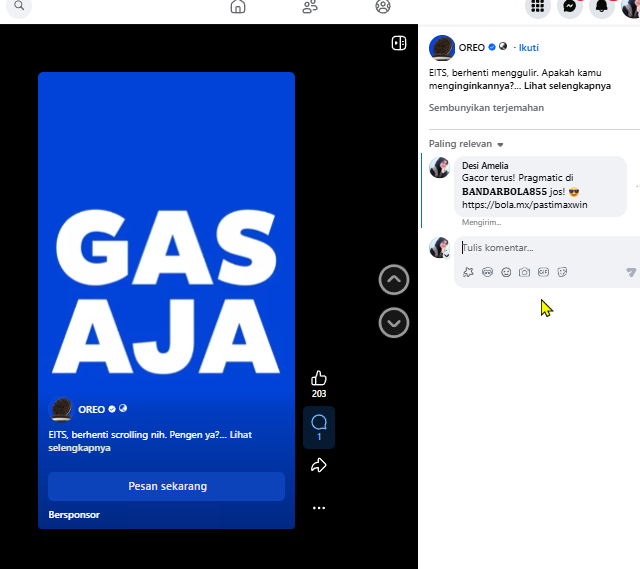
Task: Open the account profile picture menu
Action: click(631, 7)
